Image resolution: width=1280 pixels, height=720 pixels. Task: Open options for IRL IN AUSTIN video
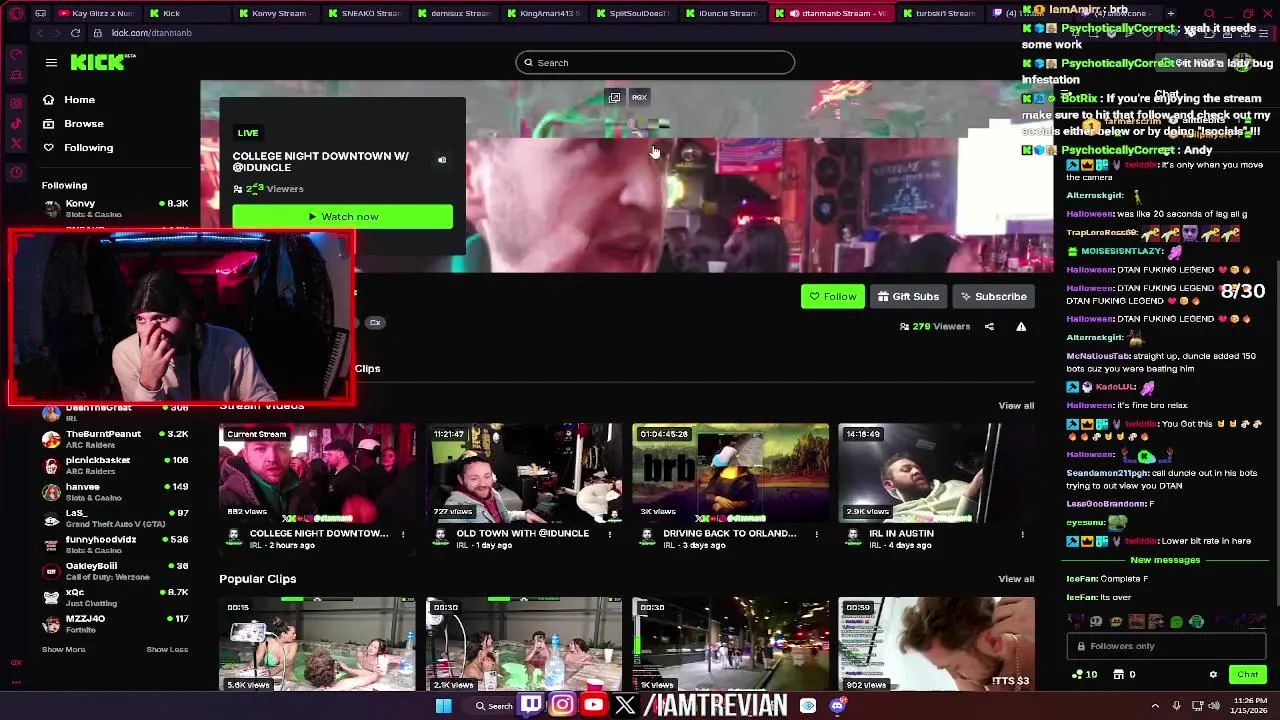tap(1022, 534)
